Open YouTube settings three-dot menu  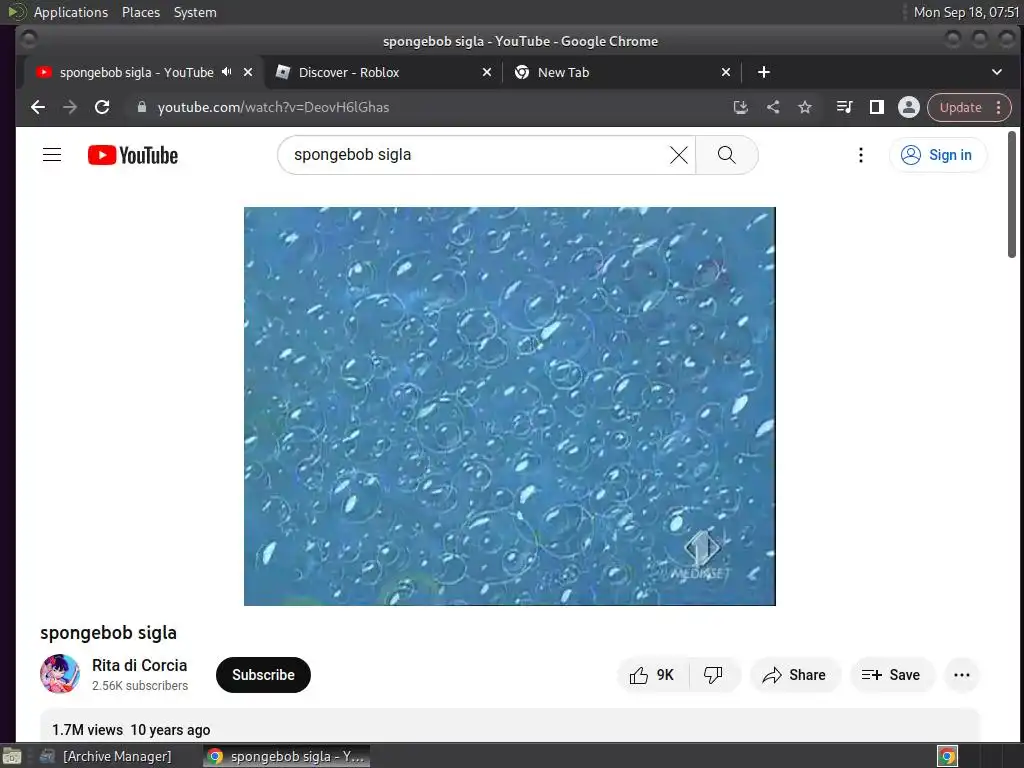point(861,155)
